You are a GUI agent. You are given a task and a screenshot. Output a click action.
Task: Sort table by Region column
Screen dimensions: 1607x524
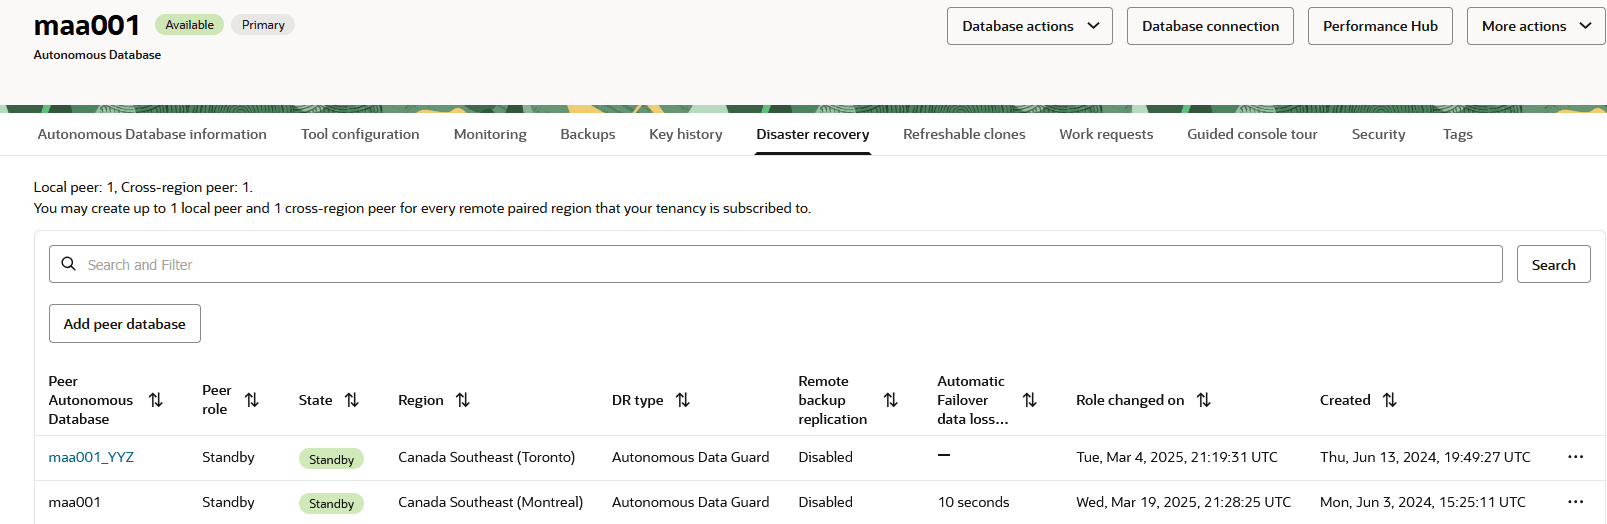click(x=463, y=400)
